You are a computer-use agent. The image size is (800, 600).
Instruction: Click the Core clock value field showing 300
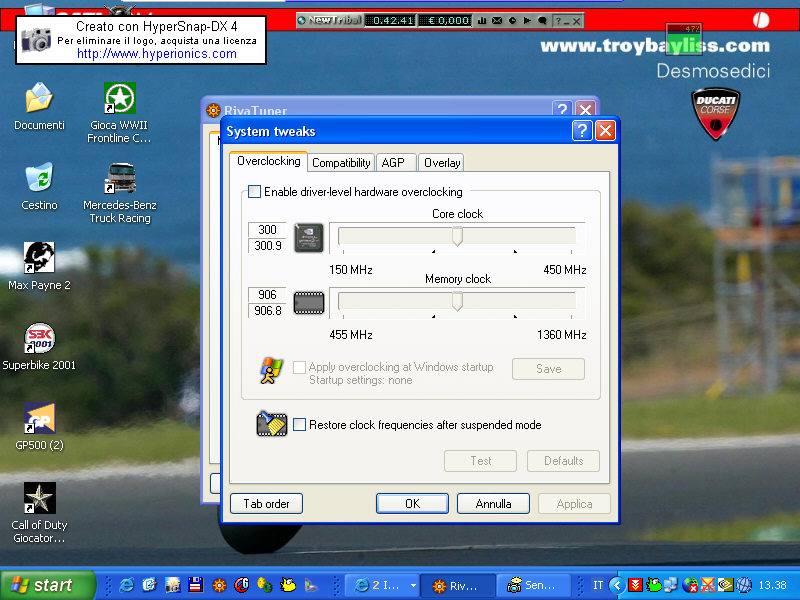267,230
